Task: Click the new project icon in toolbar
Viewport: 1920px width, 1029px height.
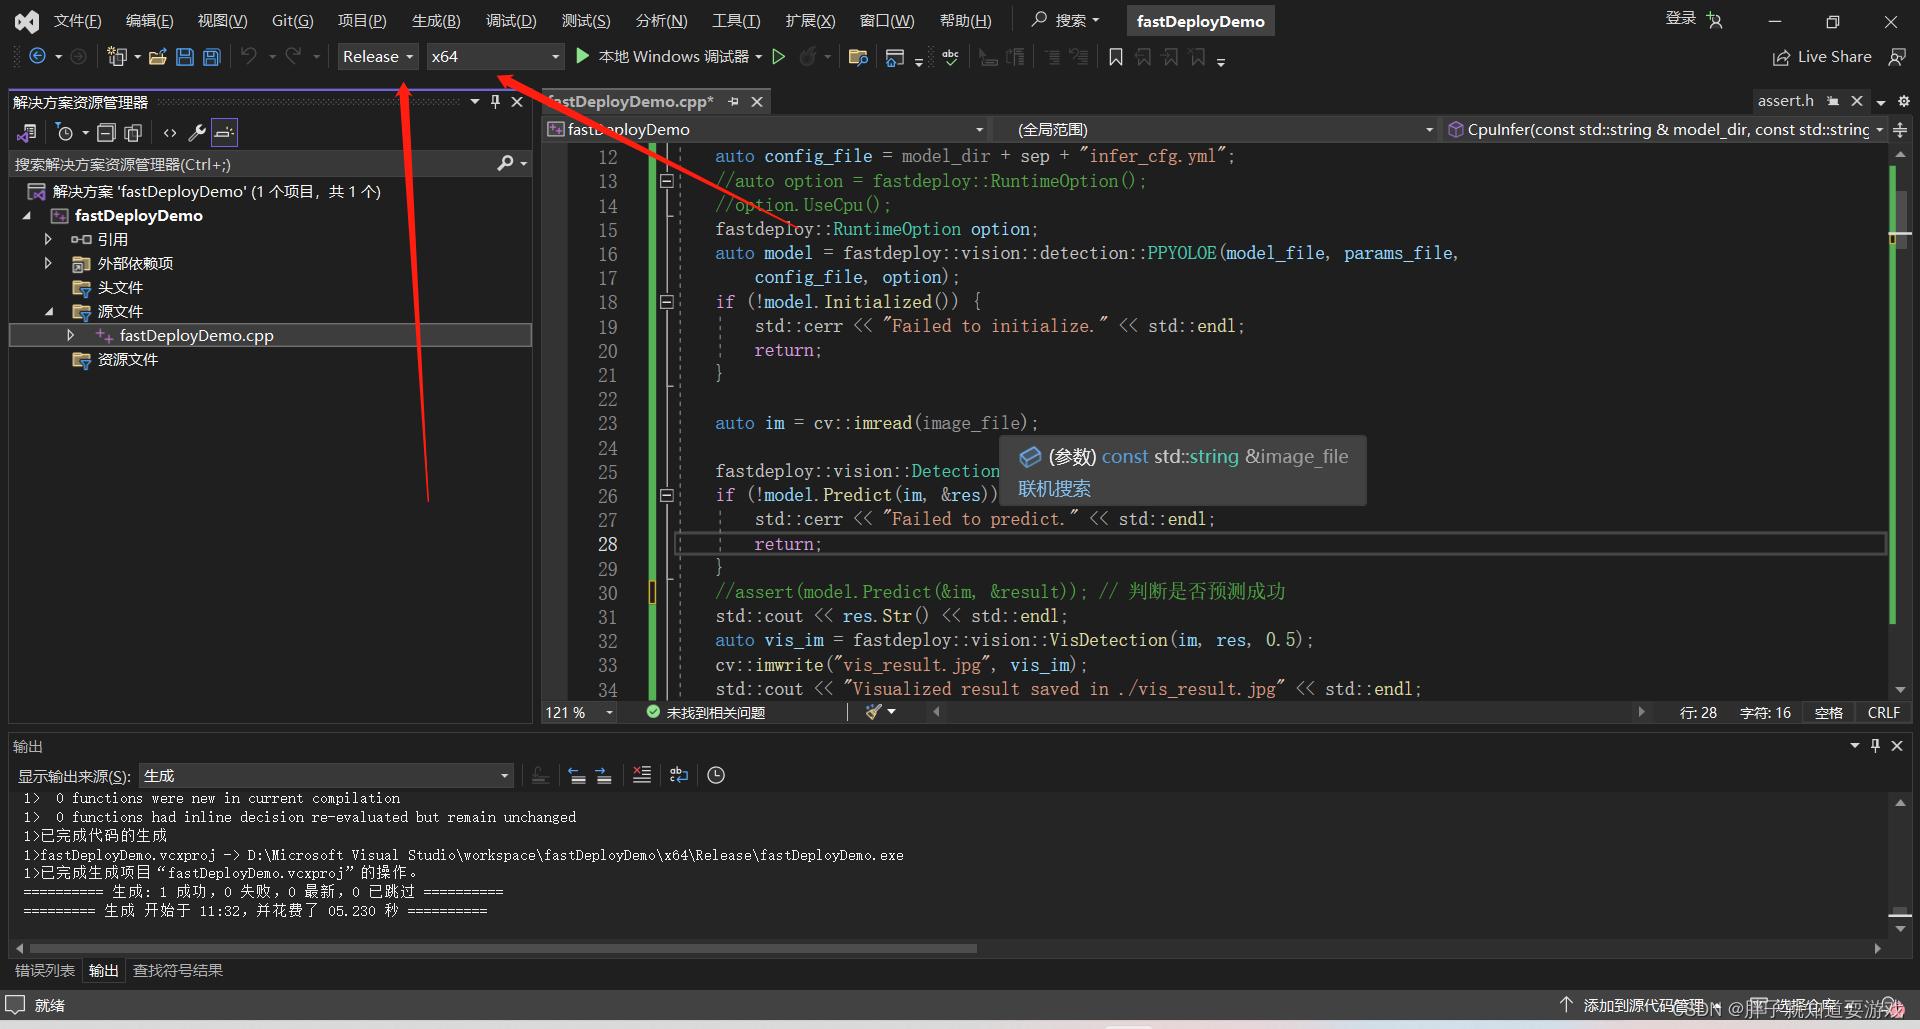Action: [117, 57]
